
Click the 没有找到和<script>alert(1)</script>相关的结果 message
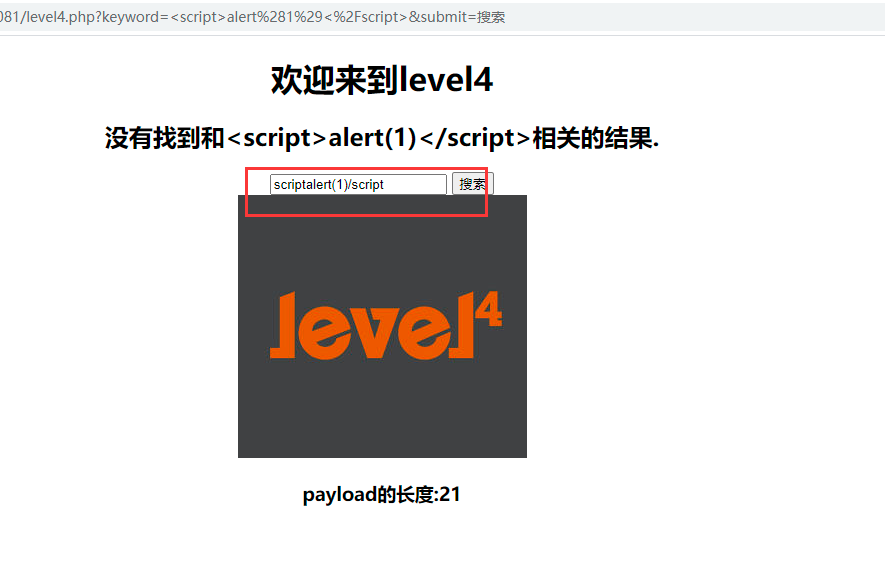pyautogui.click(x=382, y=138)
